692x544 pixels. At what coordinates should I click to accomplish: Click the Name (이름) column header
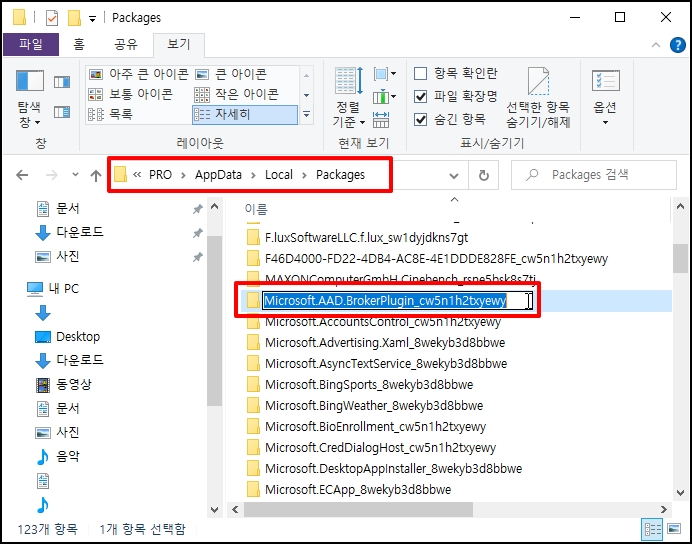coord(256,209)
